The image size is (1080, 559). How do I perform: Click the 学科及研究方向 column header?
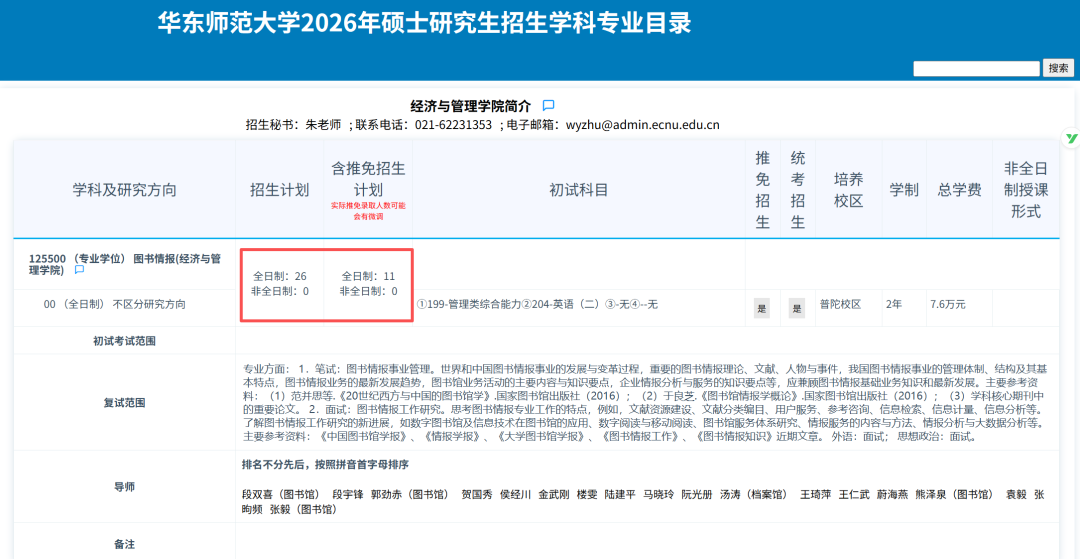click(125, 190)
